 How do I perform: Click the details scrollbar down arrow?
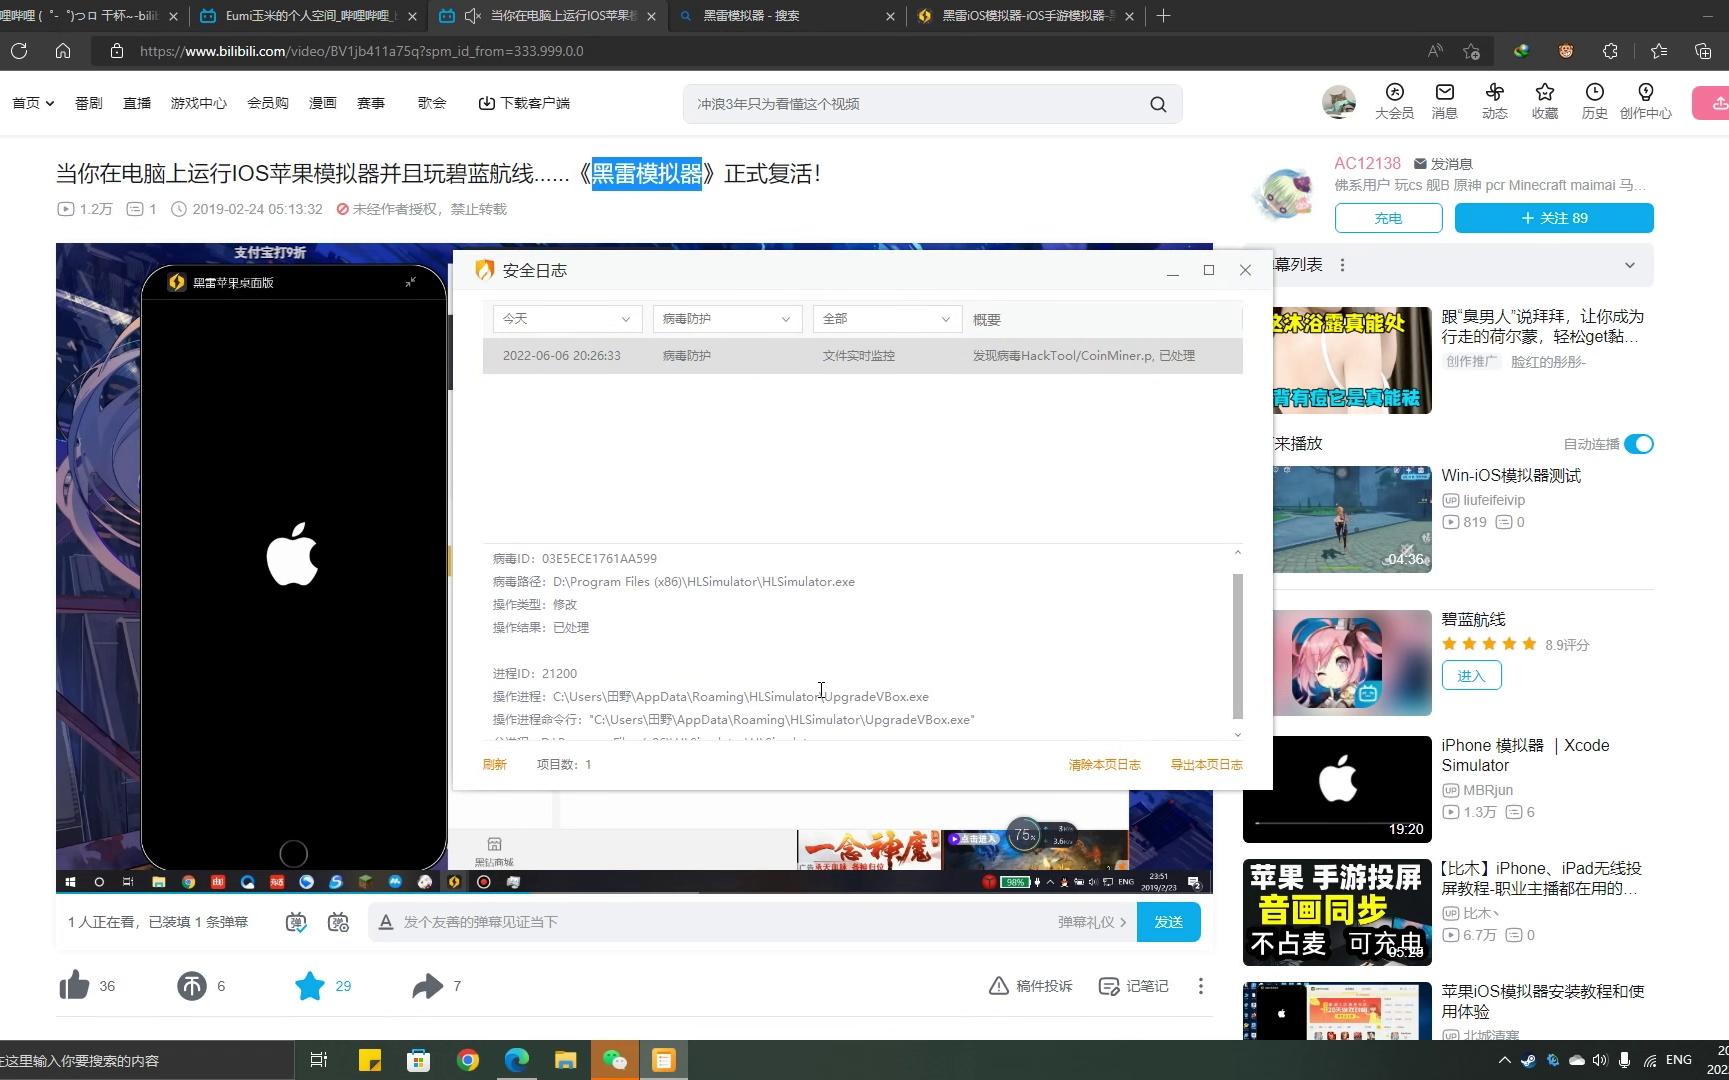coord(1237,734)
